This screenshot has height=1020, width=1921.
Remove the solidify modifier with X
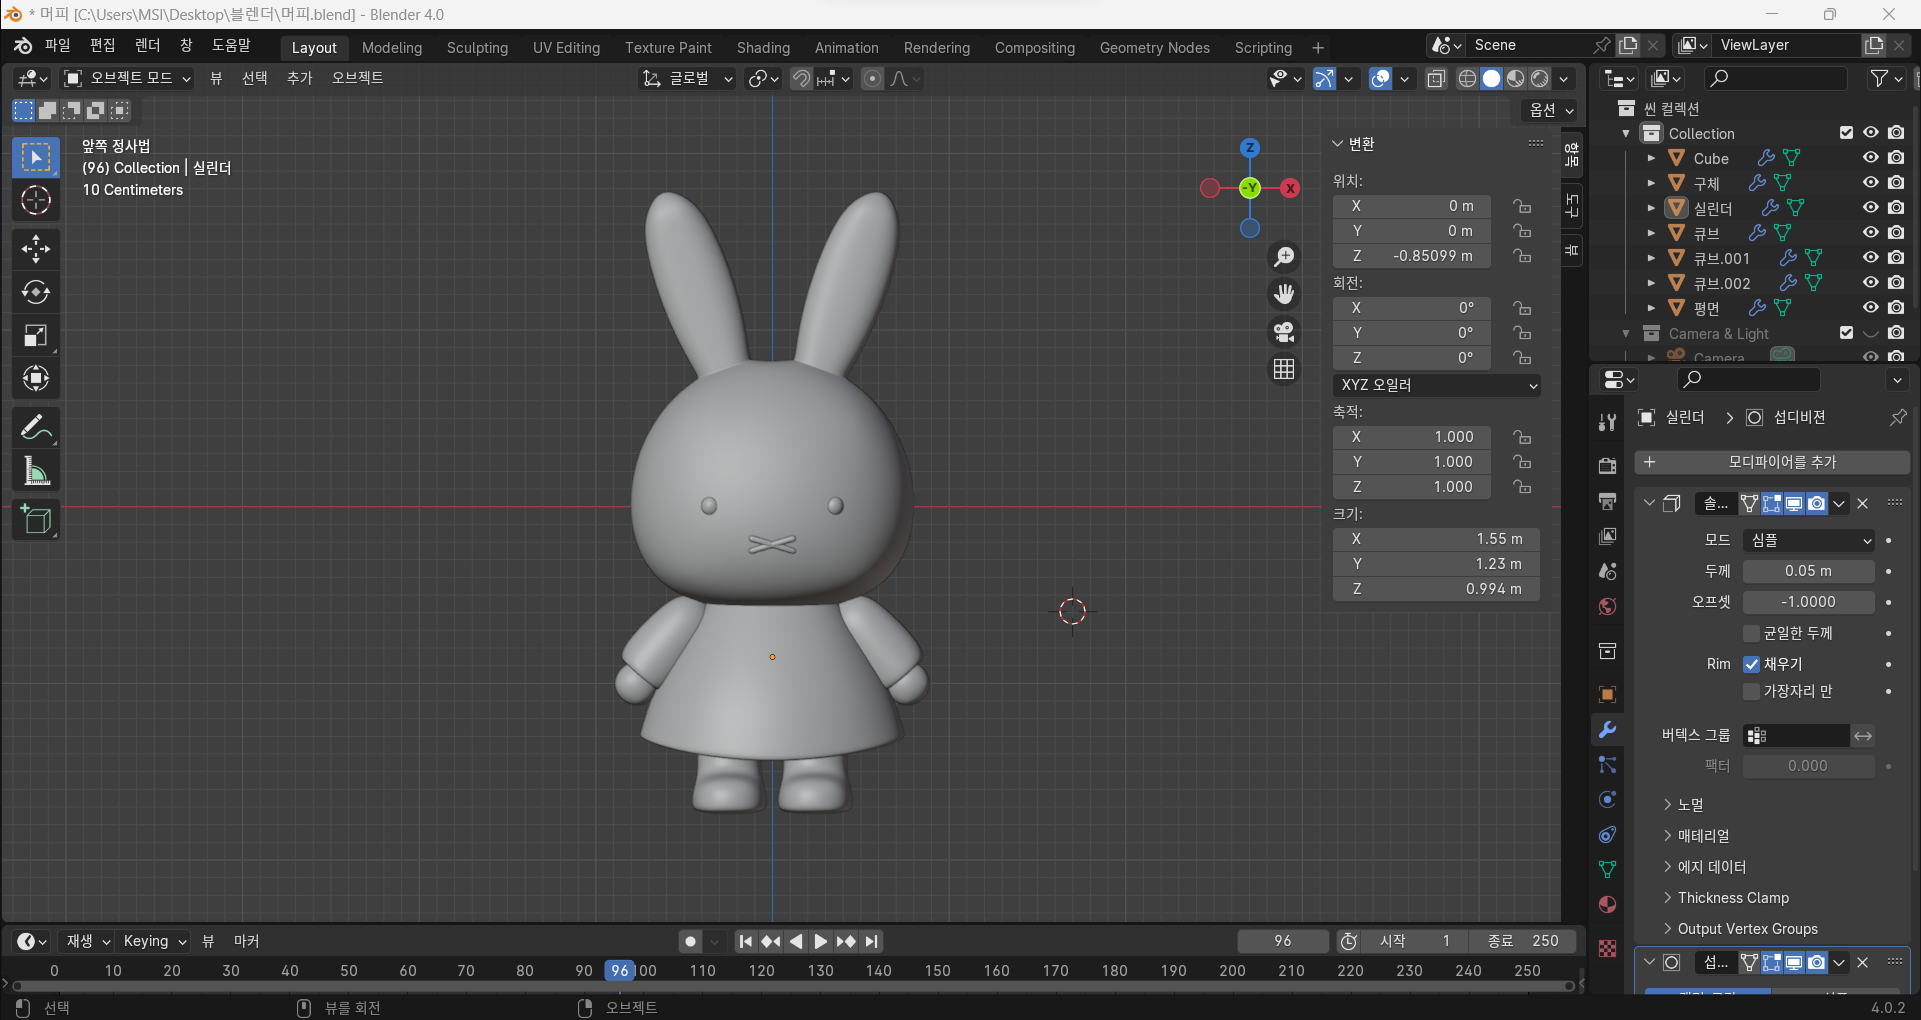(1862, 504)
